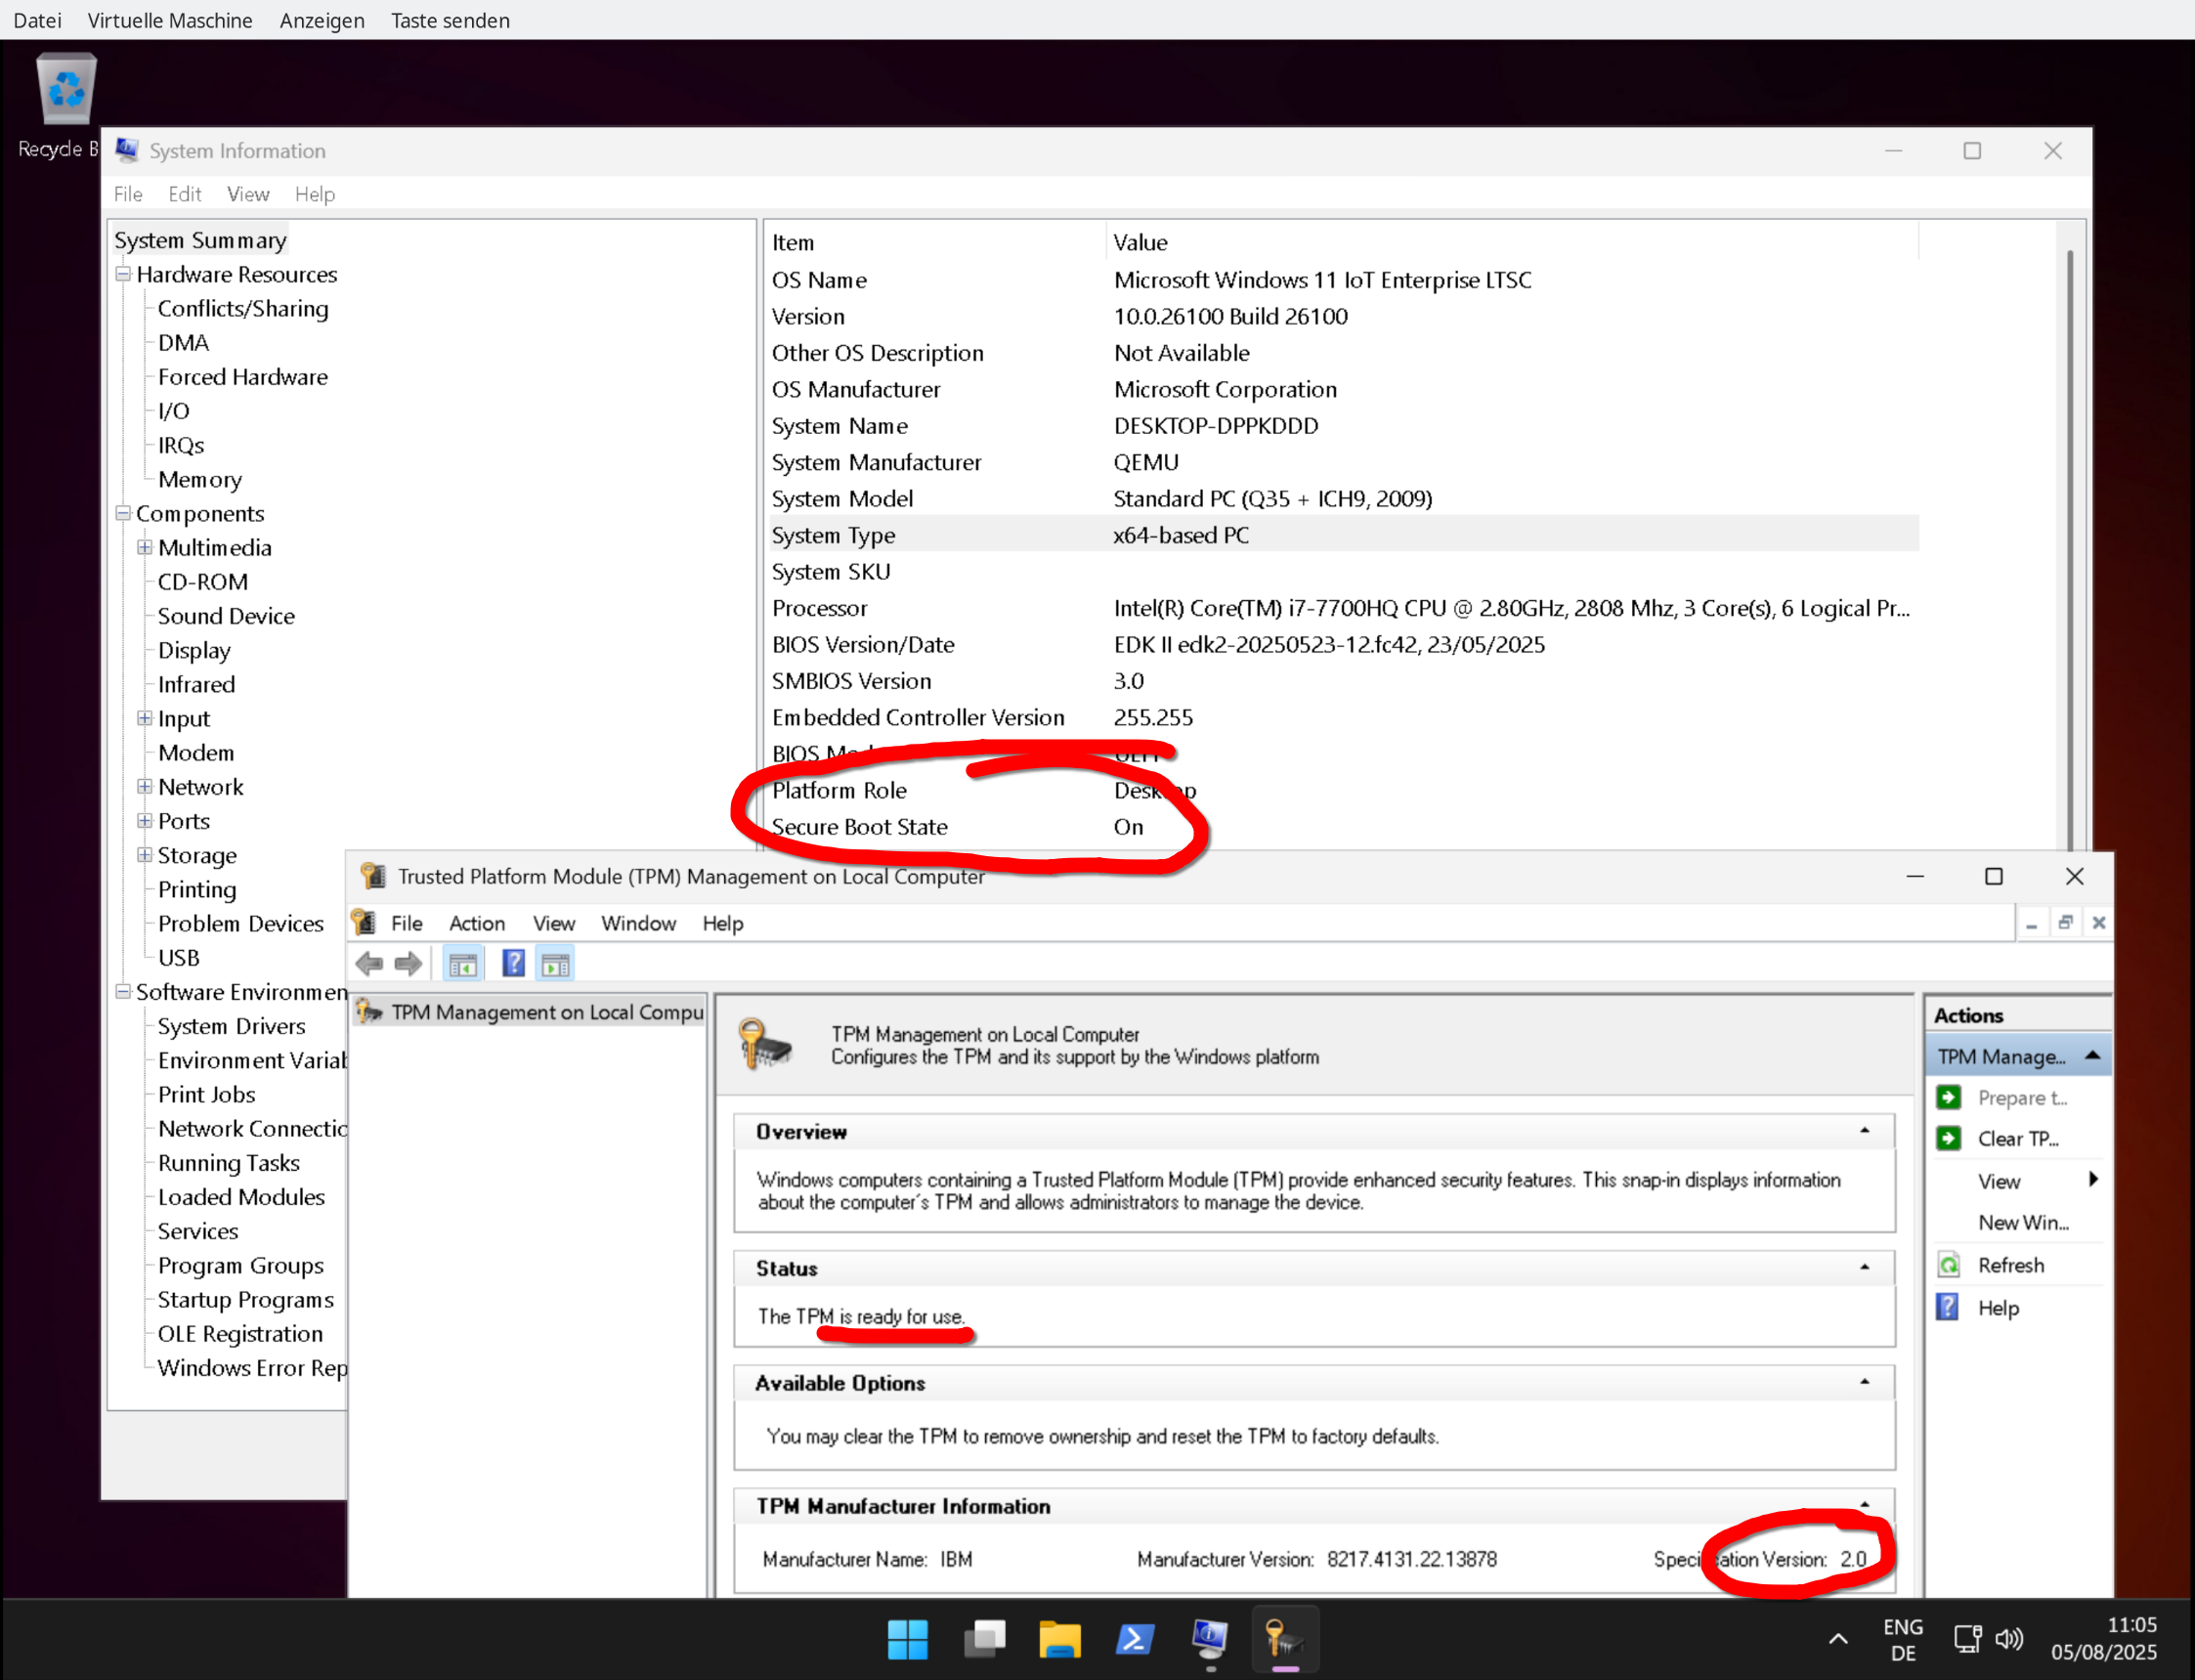Open Help menu in System Information
The image size is (2195, 1680).
pyautogui.click(x=315, y=194)
